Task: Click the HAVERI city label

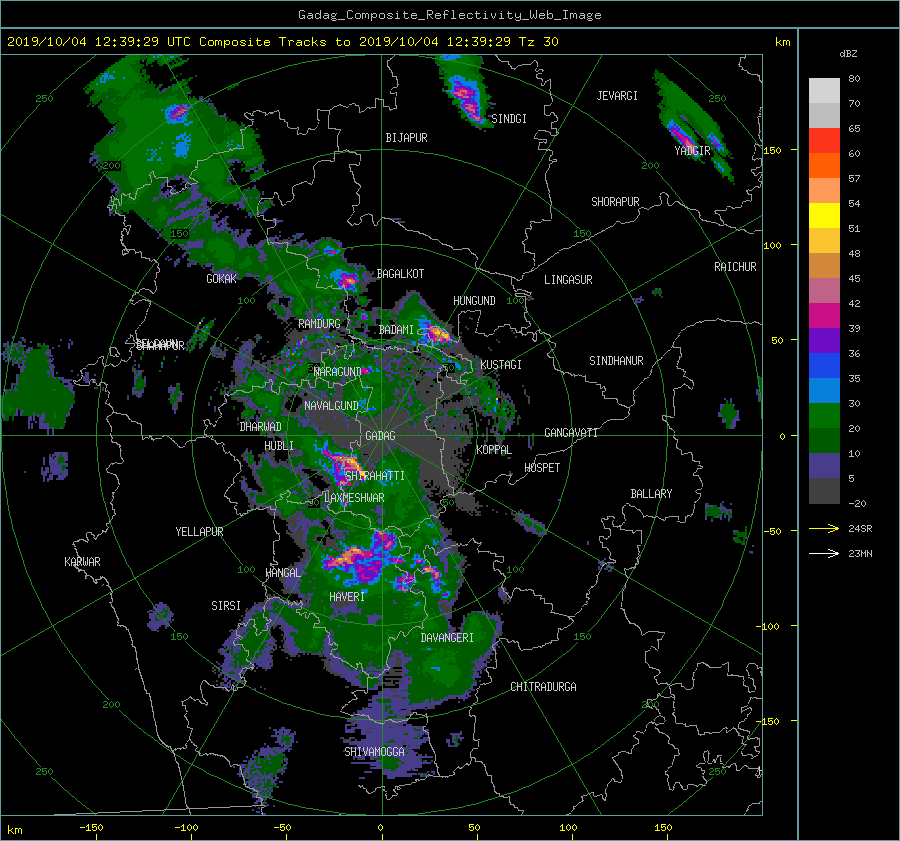Action: point(347,597)
